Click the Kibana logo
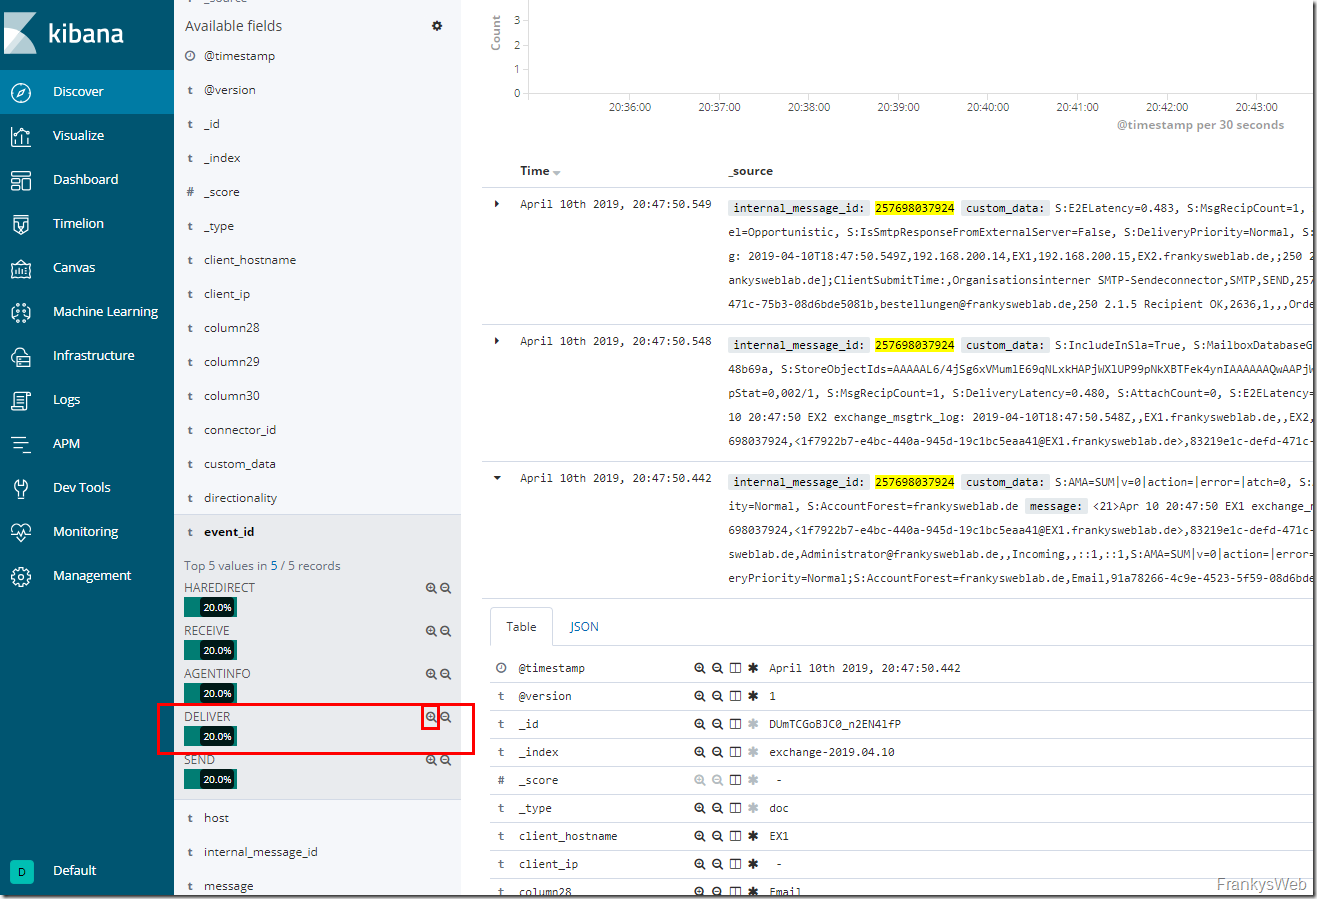 (65, 33)
